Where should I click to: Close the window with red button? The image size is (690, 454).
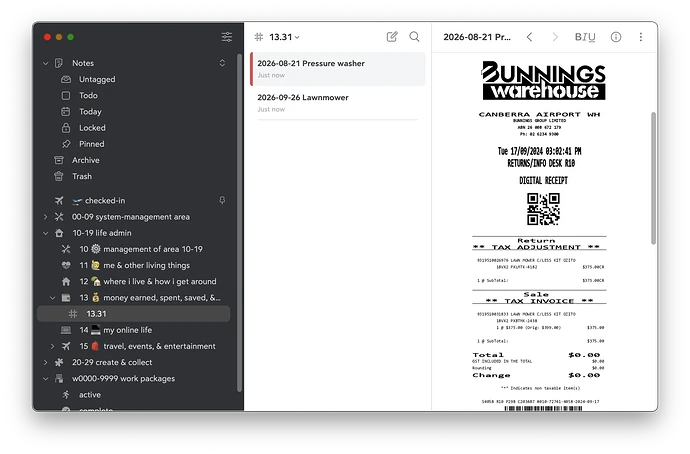coord(47,37)
